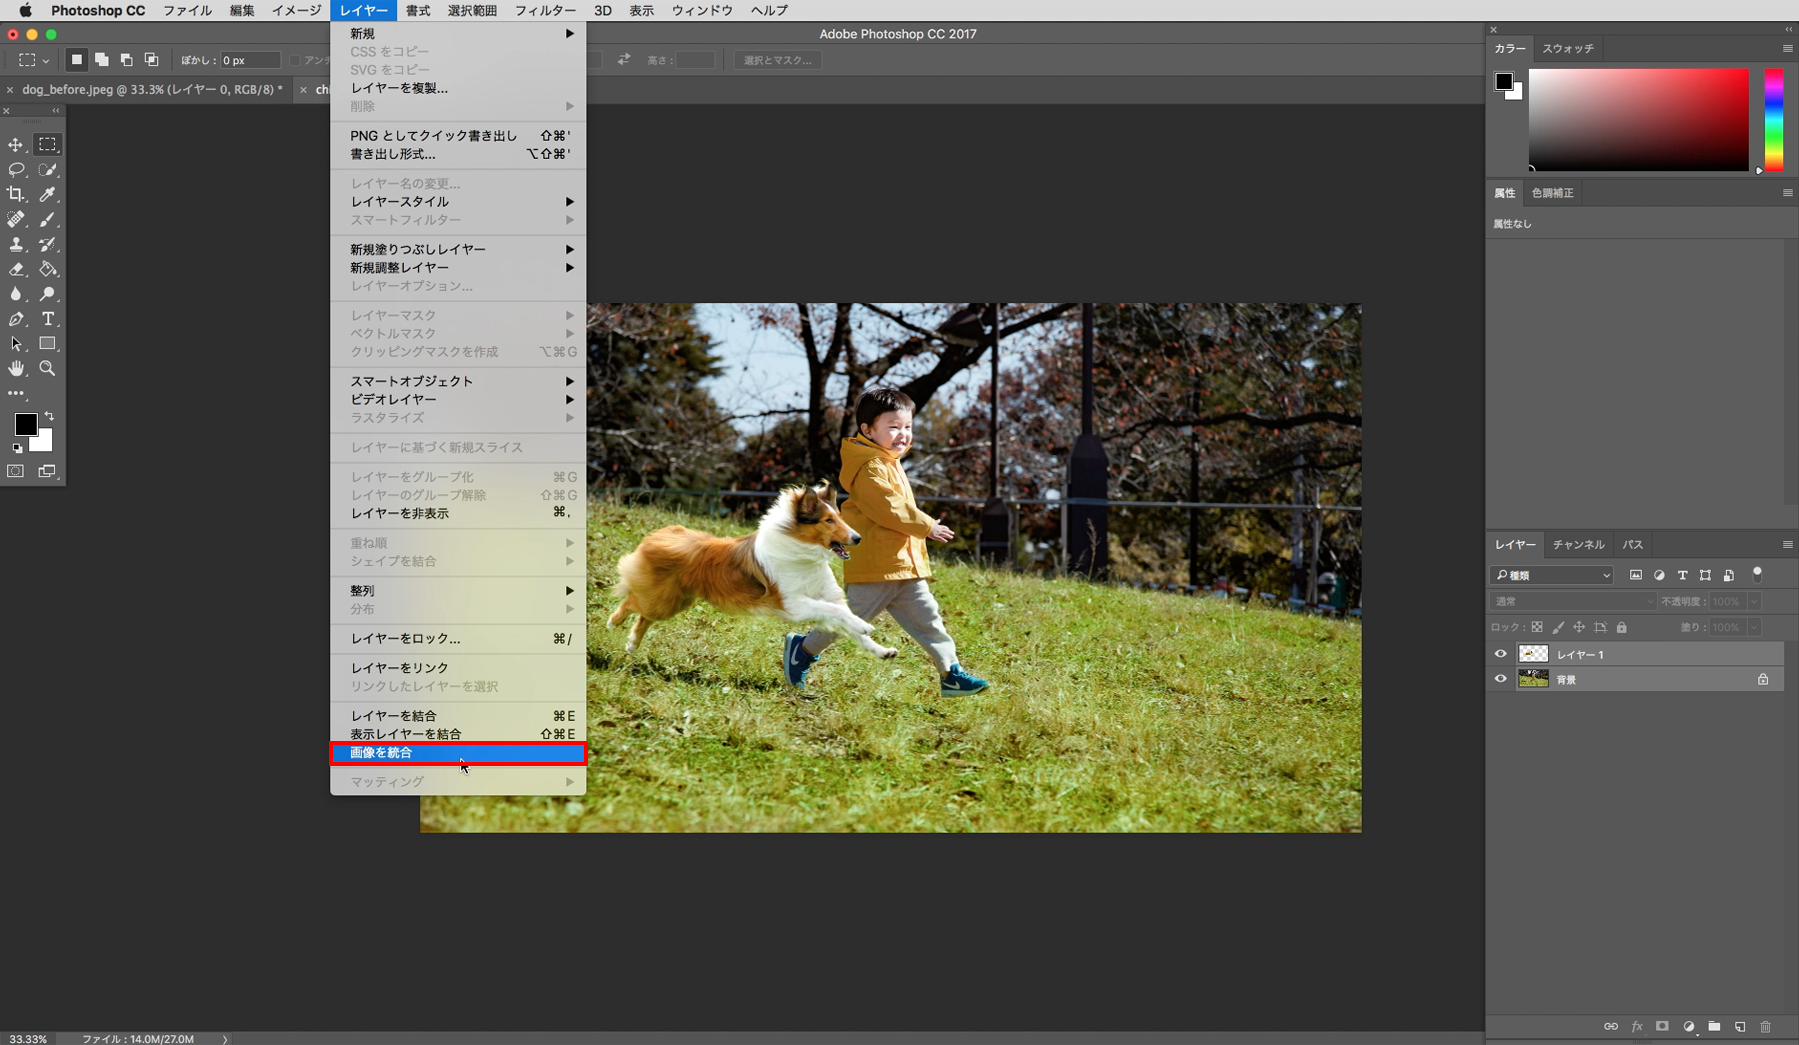Toggle smart object filter in Layers panel
The width and height of the screenshot is (1799, 1045).
1728,575
